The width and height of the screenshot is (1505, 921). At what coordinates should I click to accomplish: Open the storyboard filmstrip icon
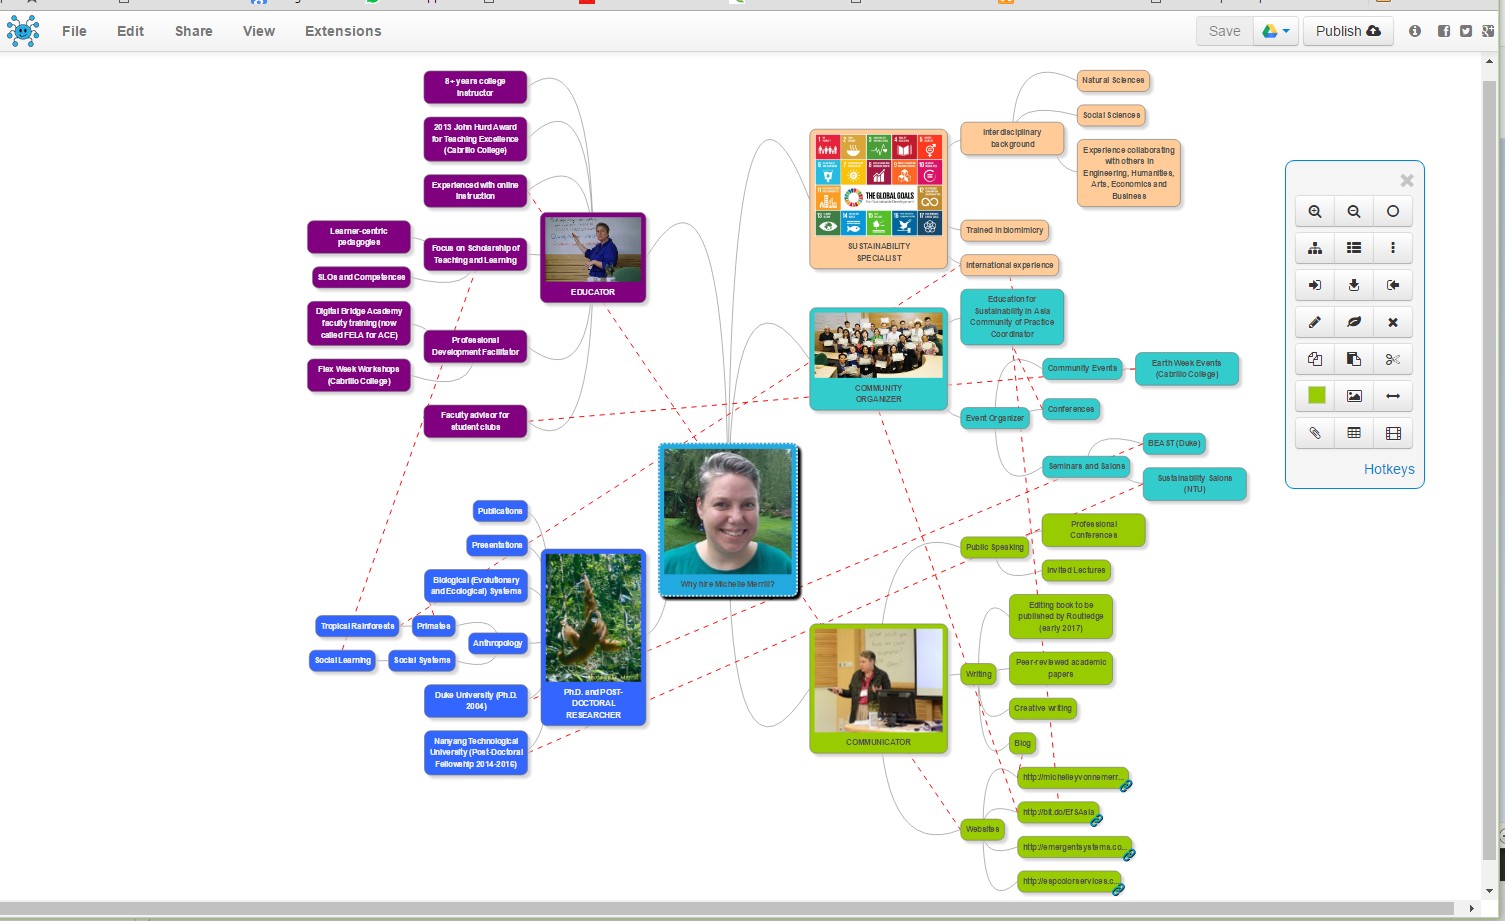1393,433
